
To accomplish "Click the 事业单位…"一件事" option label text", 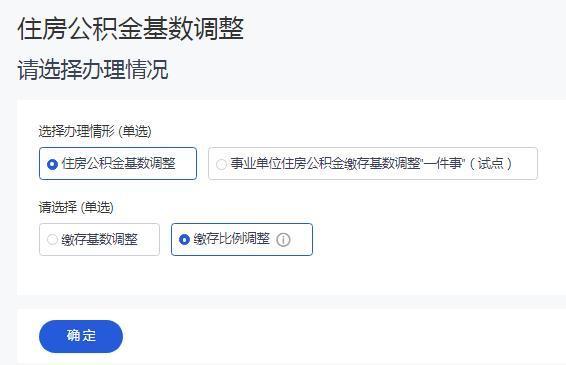I will point(347,164).
